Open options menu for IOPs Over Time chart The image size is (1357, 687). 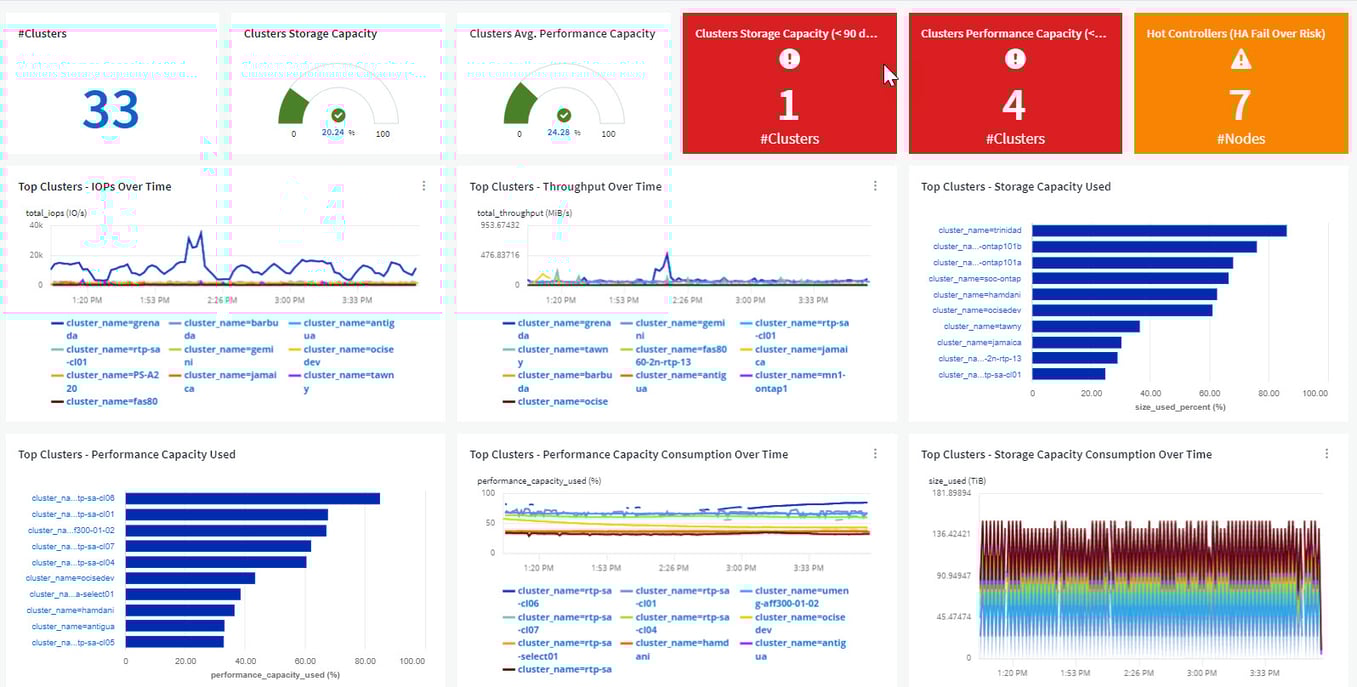point(424,186)
